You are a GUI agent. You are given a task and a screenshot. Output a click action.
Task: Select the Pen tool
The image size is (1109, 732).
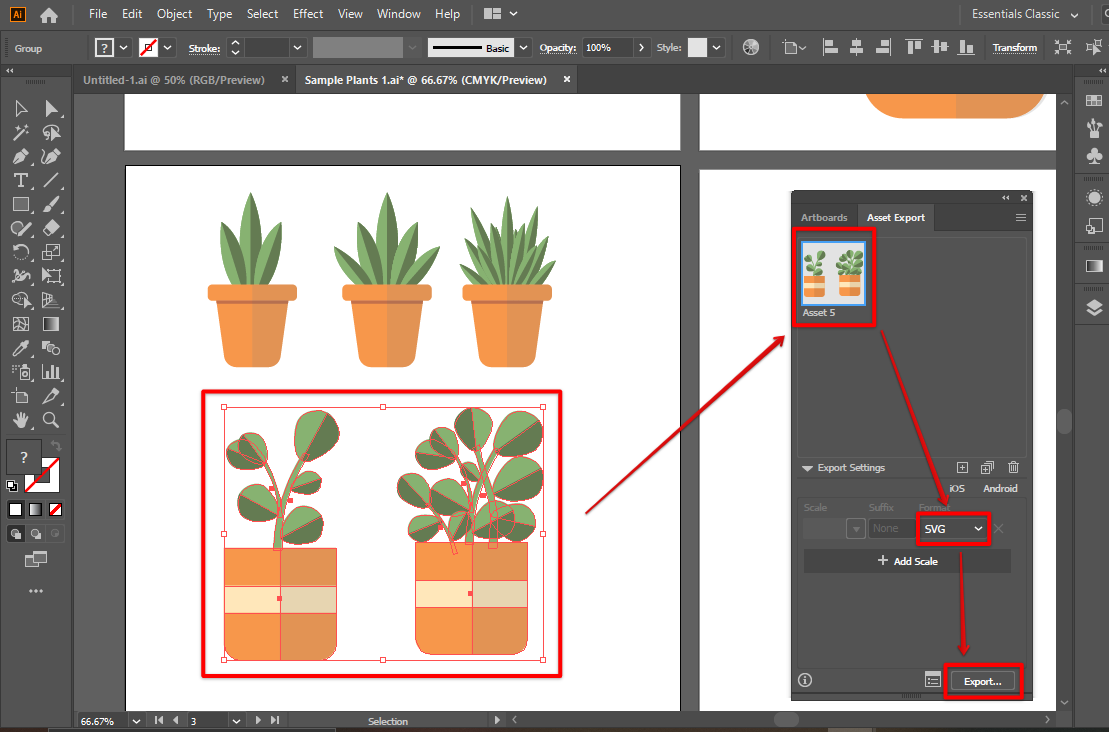[x=20, y=156]
